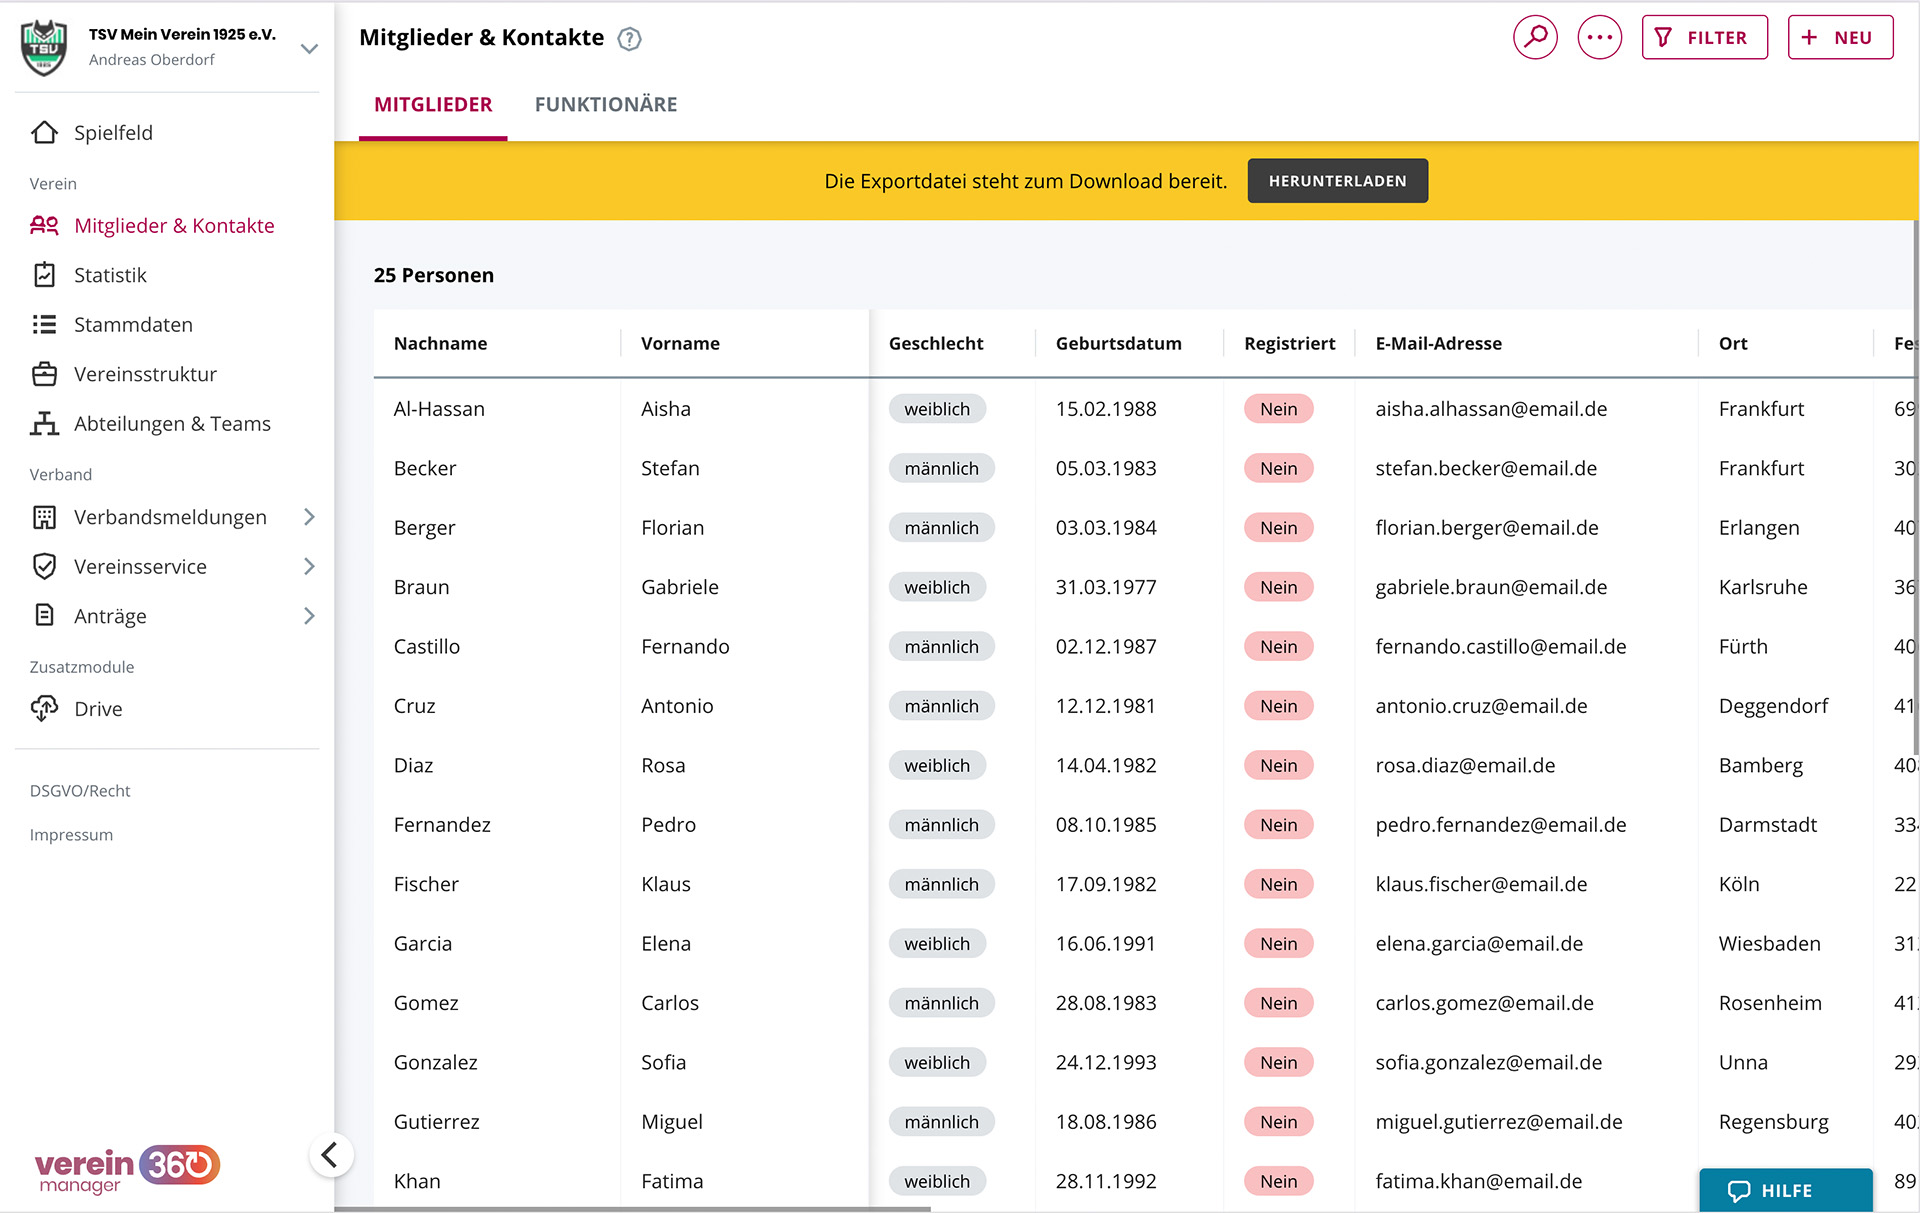This screenshot has height=1213, width=1920.
Task: Switch to the Funktionäre tab
Action: coord(606,105)
